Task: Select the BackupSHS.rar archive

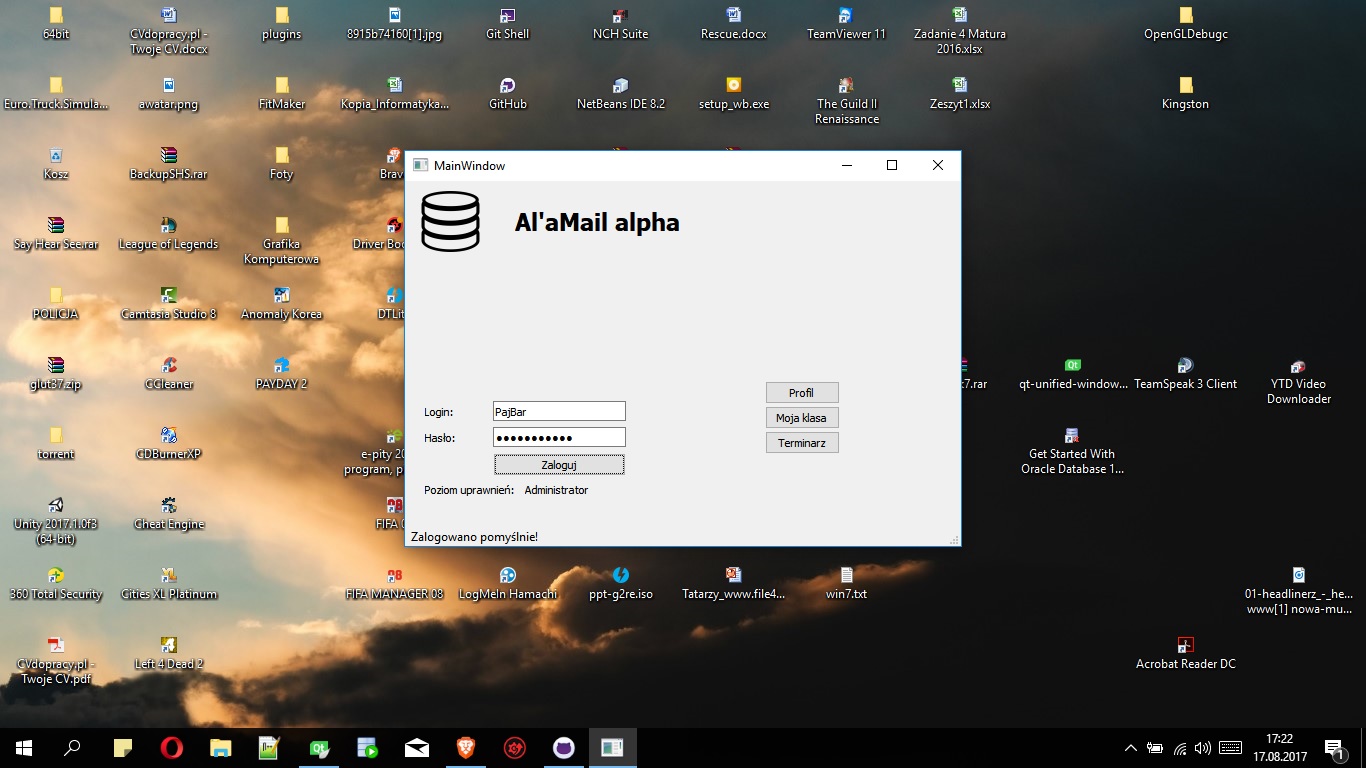Action: pyautogui.click(x=168, y=164)
